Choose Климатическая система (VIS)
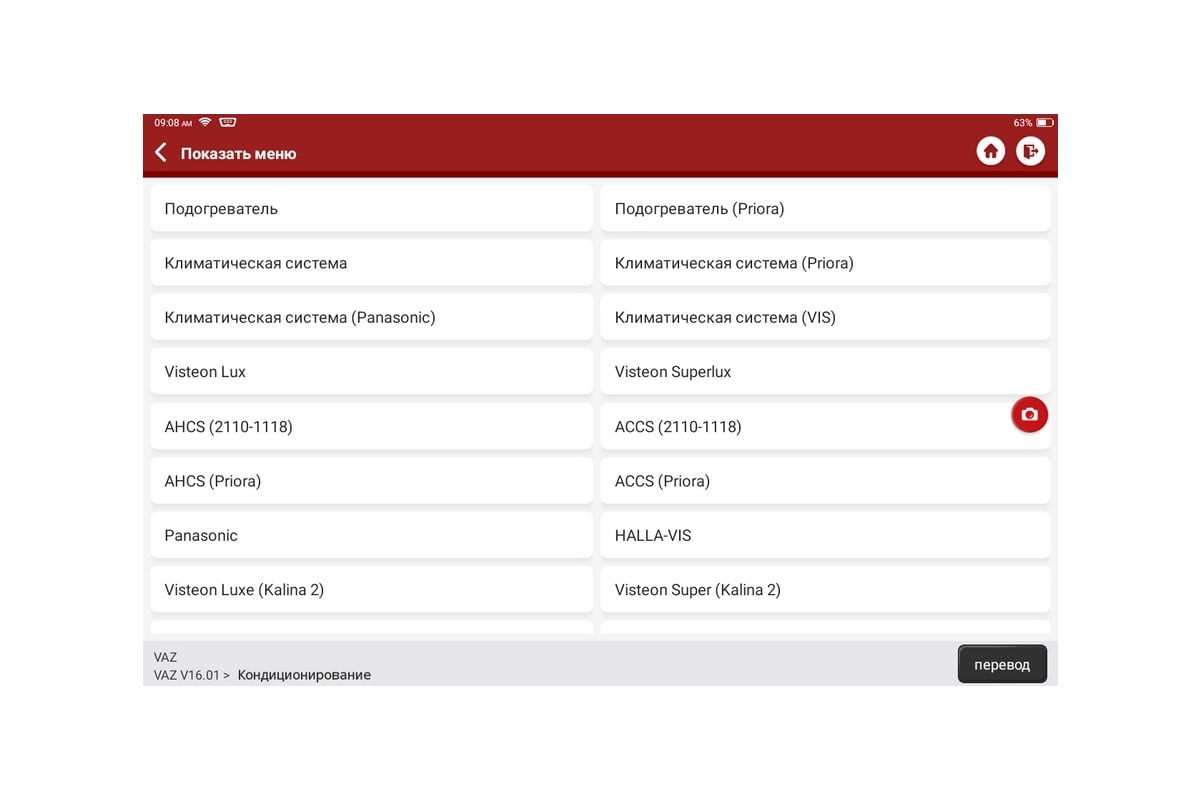Screen dimensions: 1200x800 pos(825,317)
